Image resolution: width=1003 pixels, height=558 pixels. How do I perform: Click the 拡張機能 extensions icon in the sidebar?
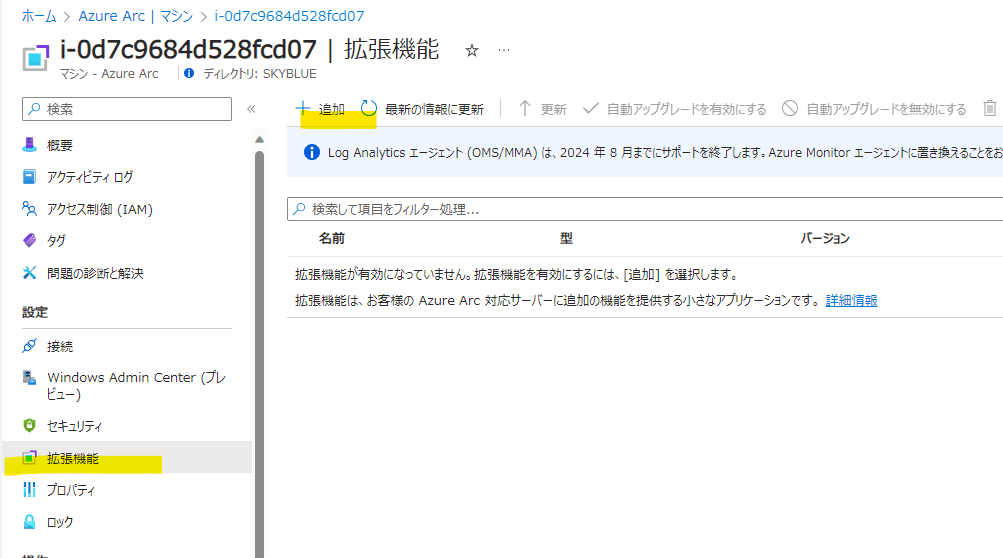(29, 458)
